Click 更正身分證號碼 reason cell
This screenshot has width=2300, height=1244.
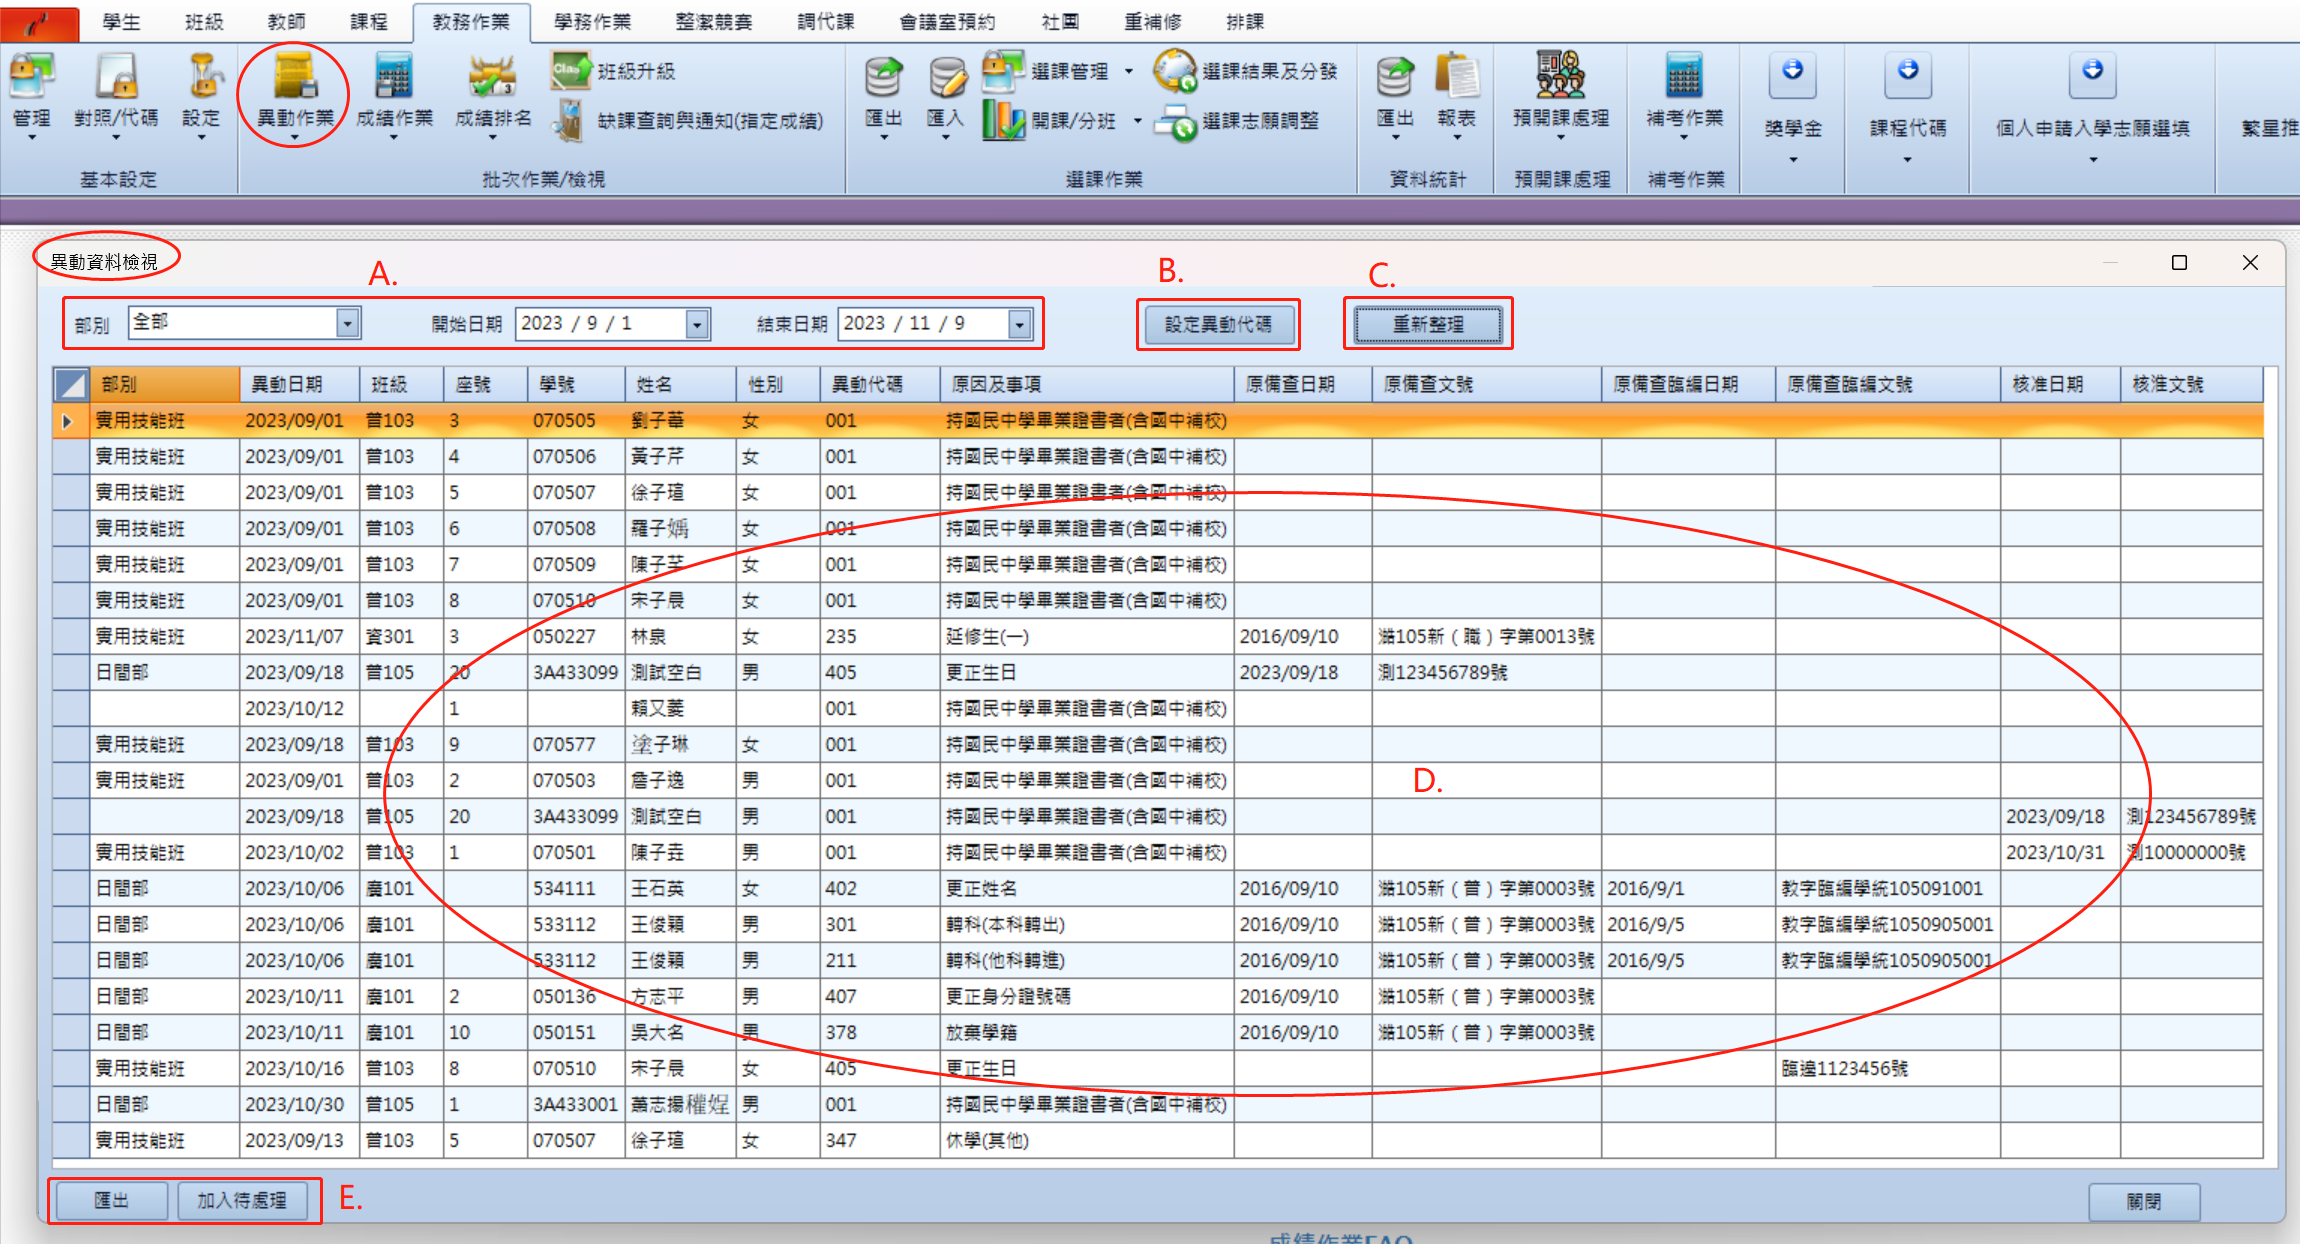point(1087,996)
